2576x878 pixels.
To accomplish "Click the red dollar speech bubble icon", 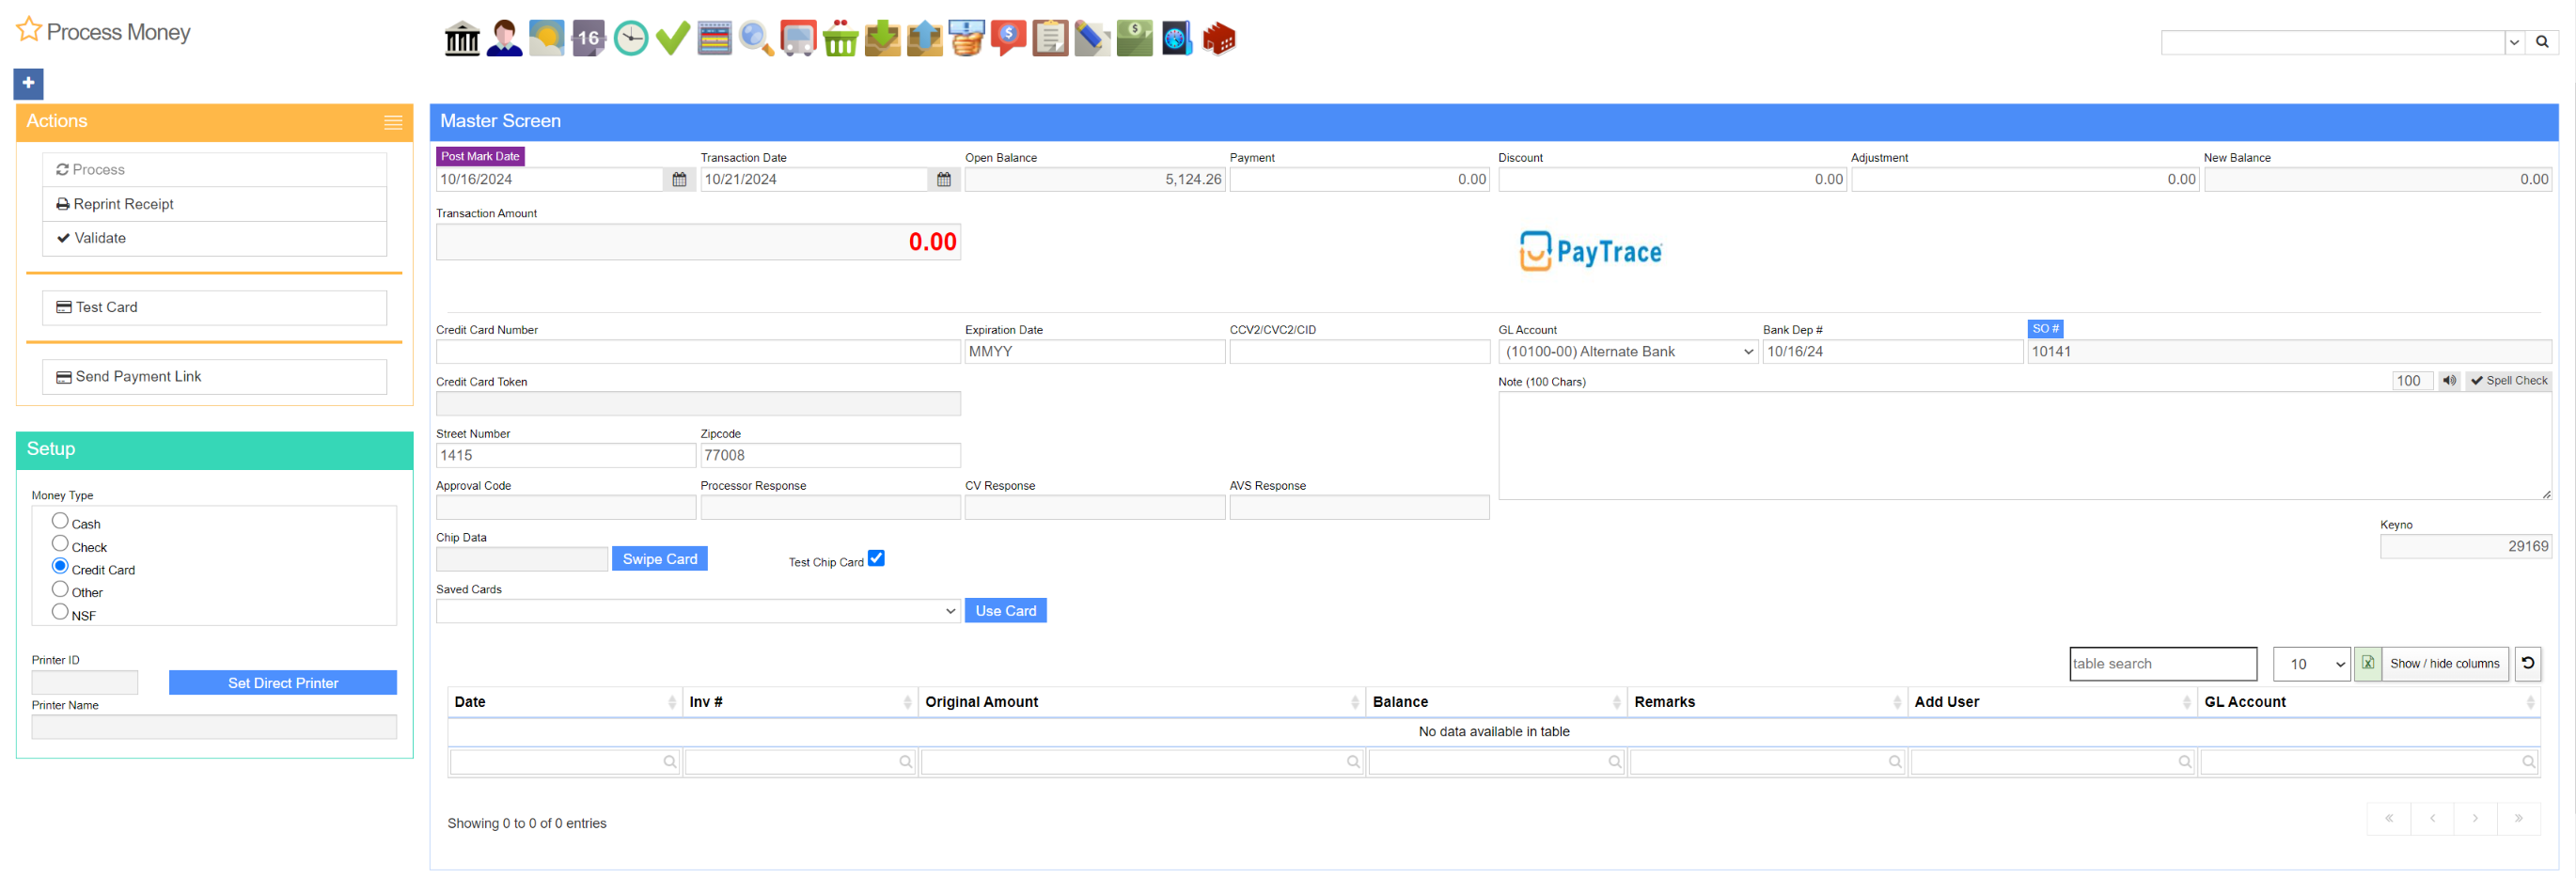I will click(x=1008, y=39).
